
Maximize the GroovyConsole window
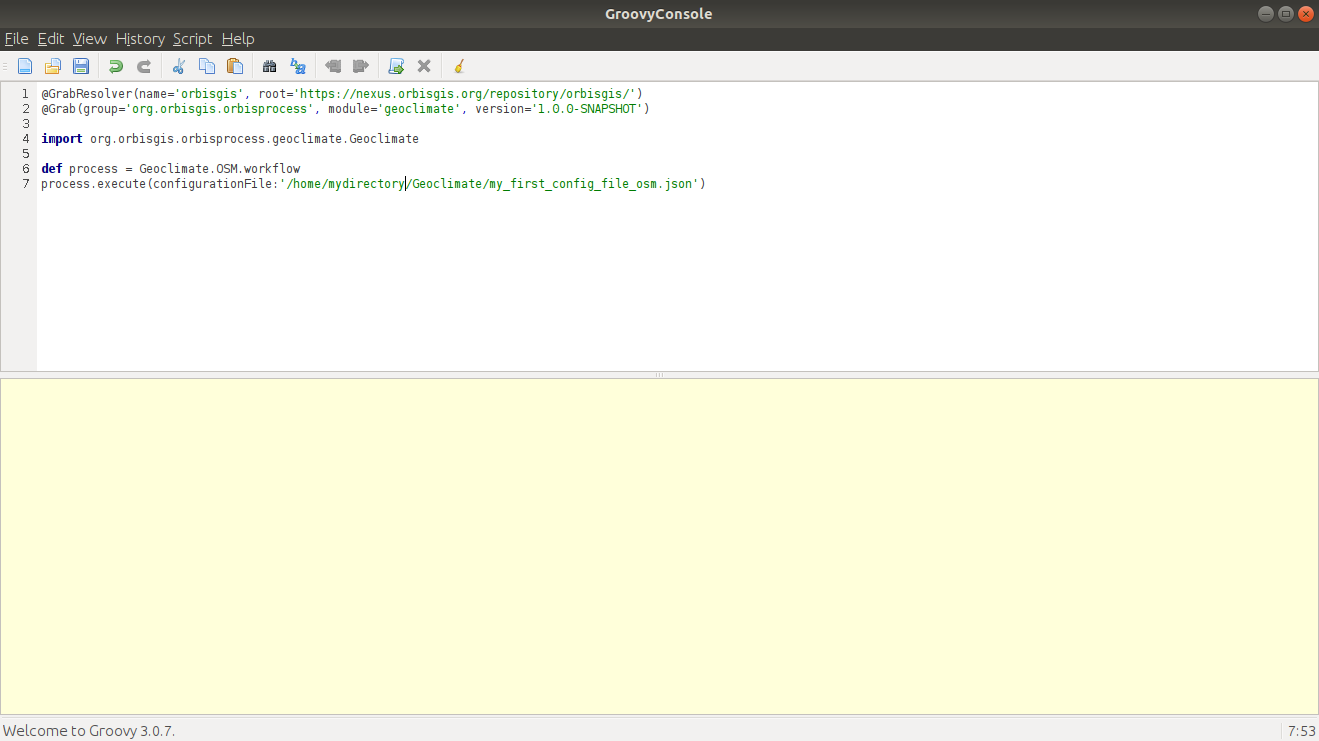point(1286,13)
